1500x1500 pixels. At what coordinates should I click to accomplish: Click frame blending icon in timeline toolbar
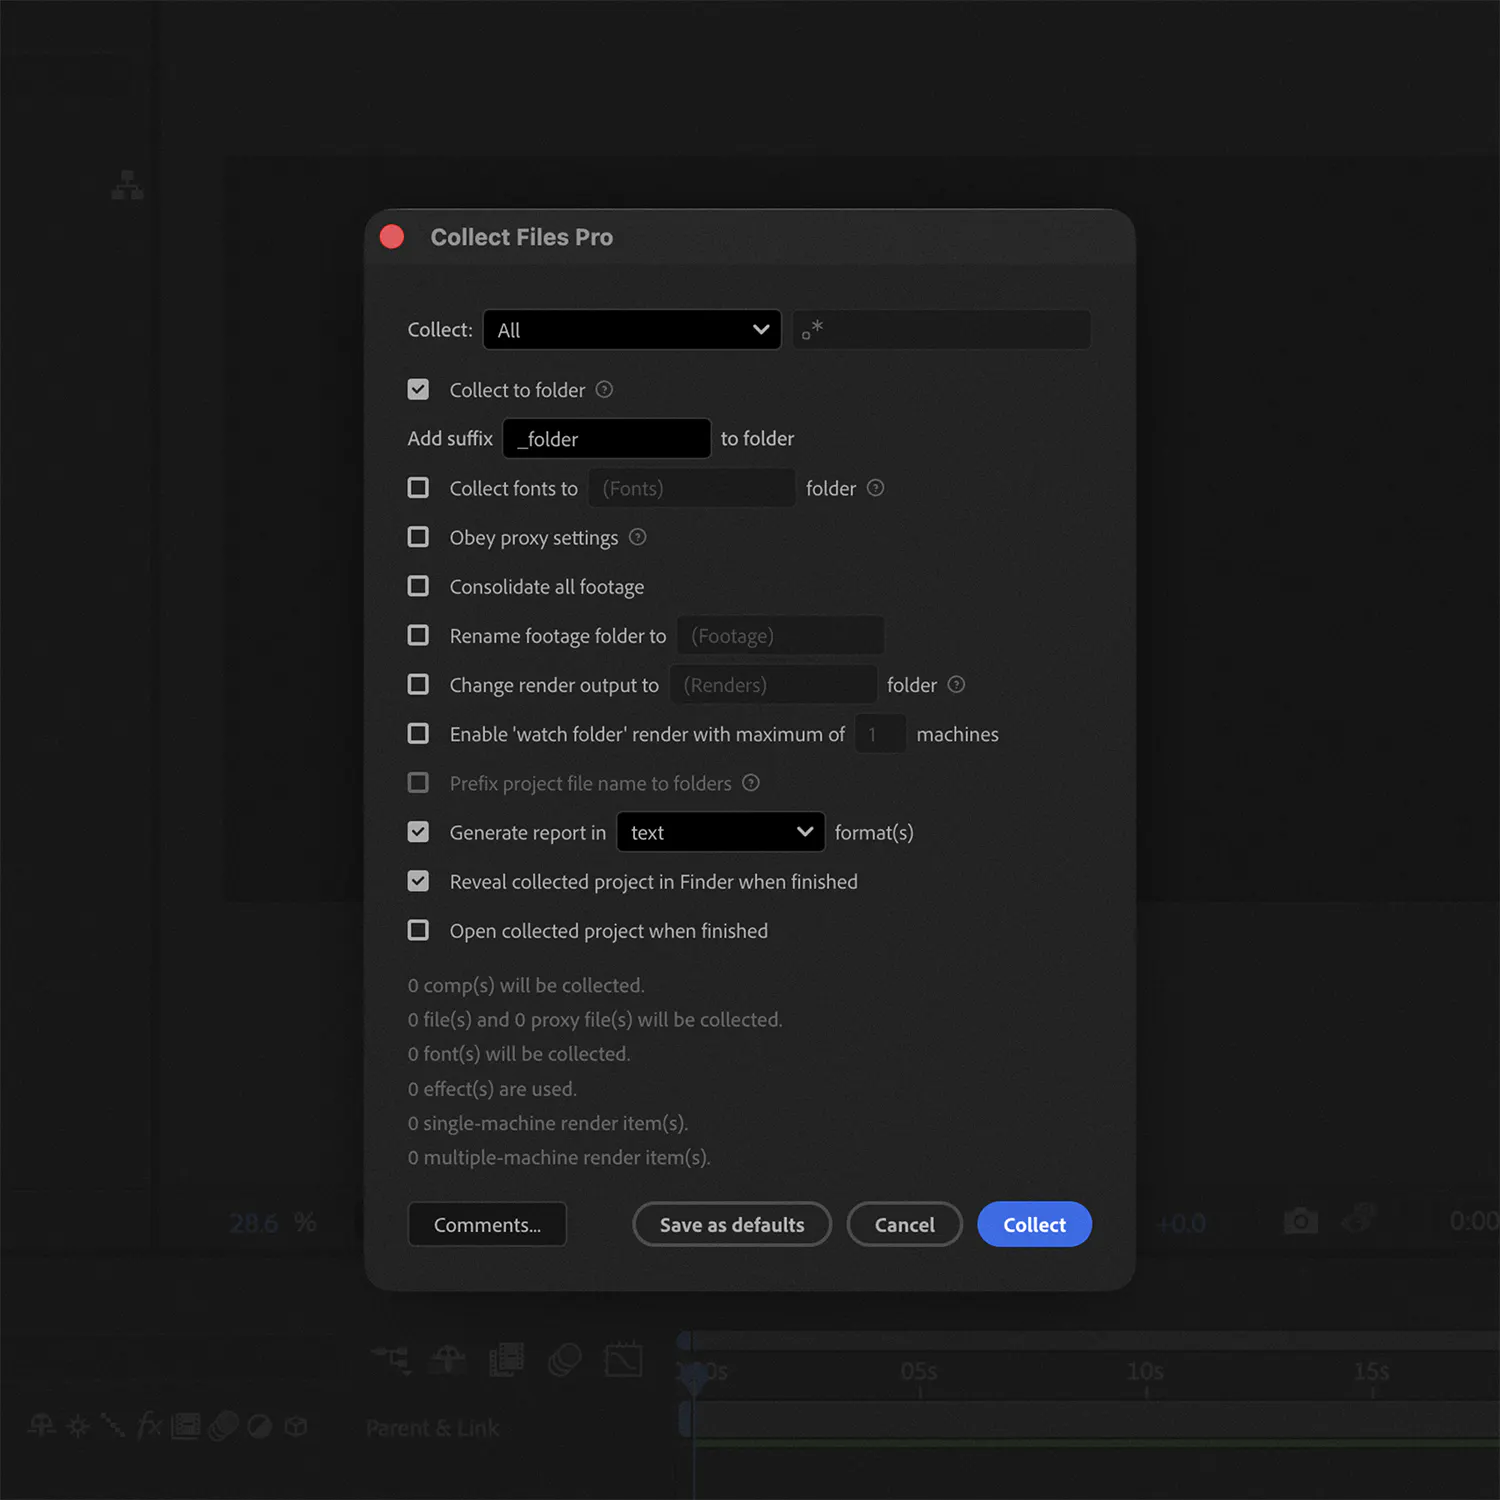(x=506, y=1359)
